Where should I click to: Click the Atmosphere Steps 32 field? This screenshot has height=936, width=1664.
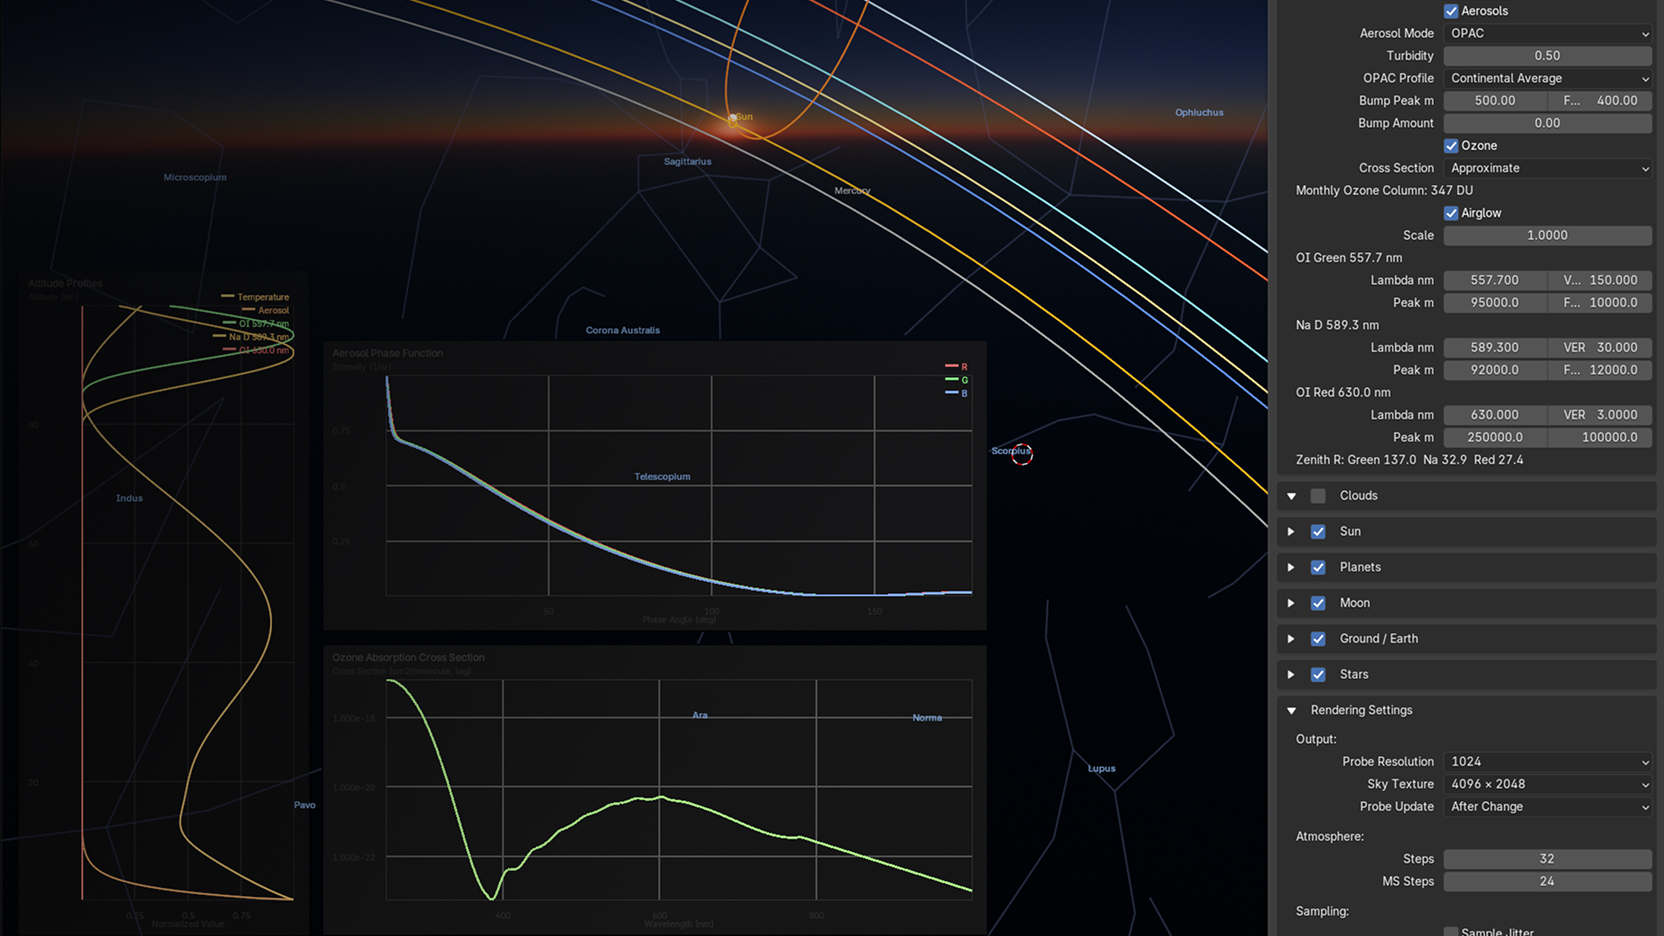1548,859
